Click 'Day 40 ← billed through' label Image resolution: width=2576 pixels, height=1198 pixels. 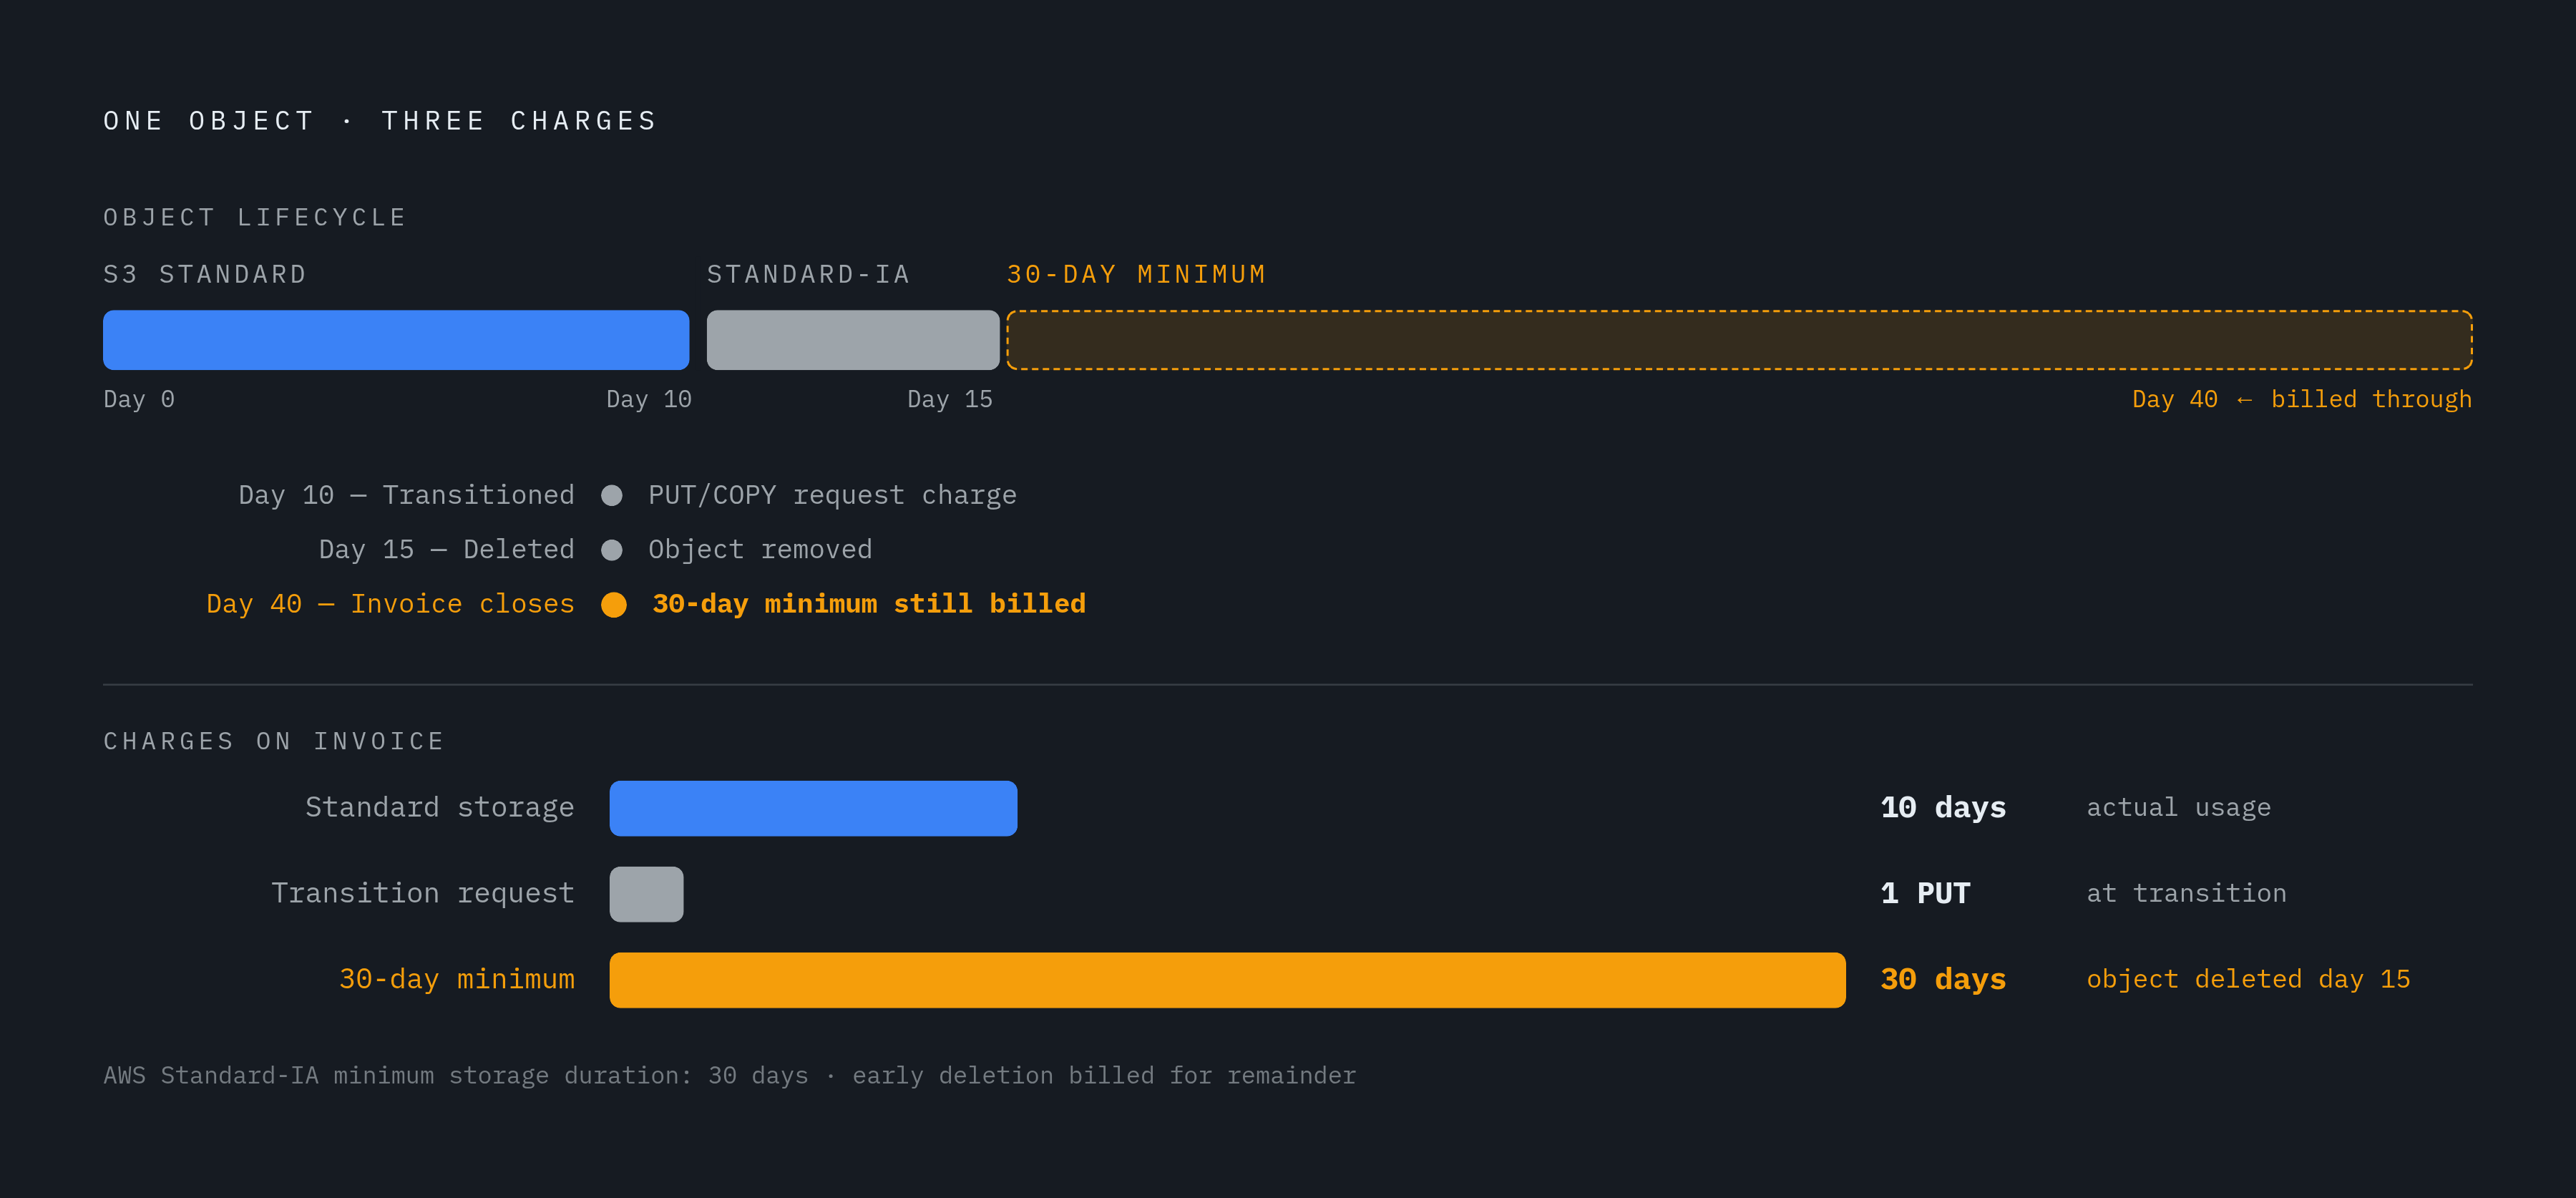pyautogui.click(x=2302, y=399)
